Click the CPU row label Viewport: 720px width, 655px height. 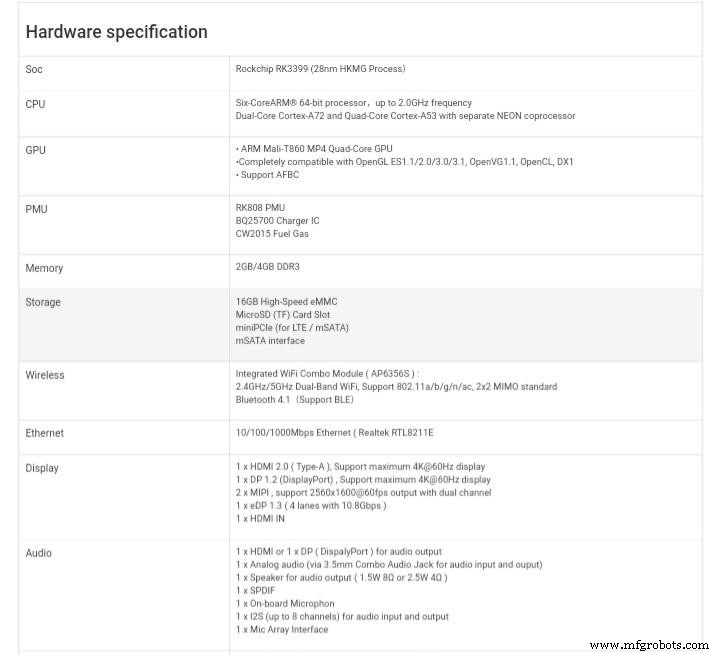[x=35, y=104]
